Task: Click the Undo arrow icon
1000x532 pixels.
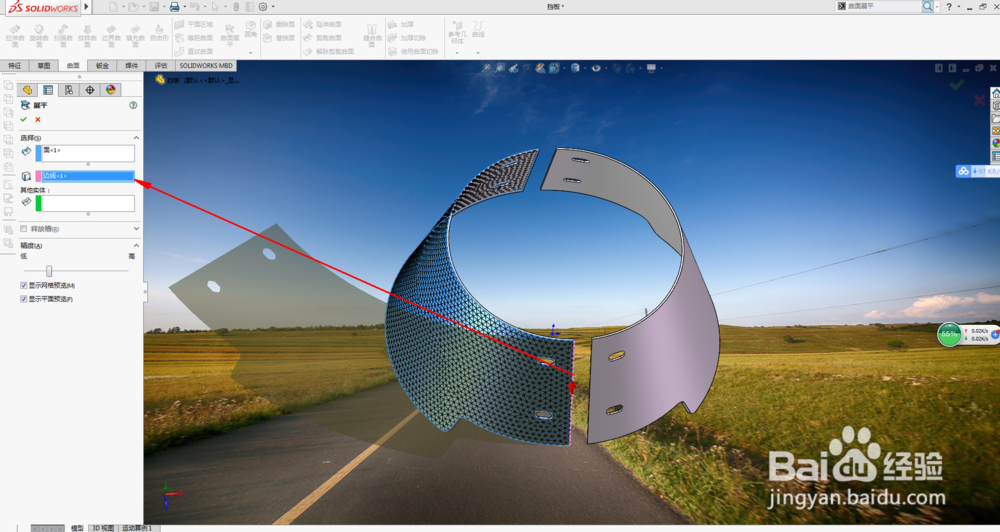Action: [x=195, y=7]
